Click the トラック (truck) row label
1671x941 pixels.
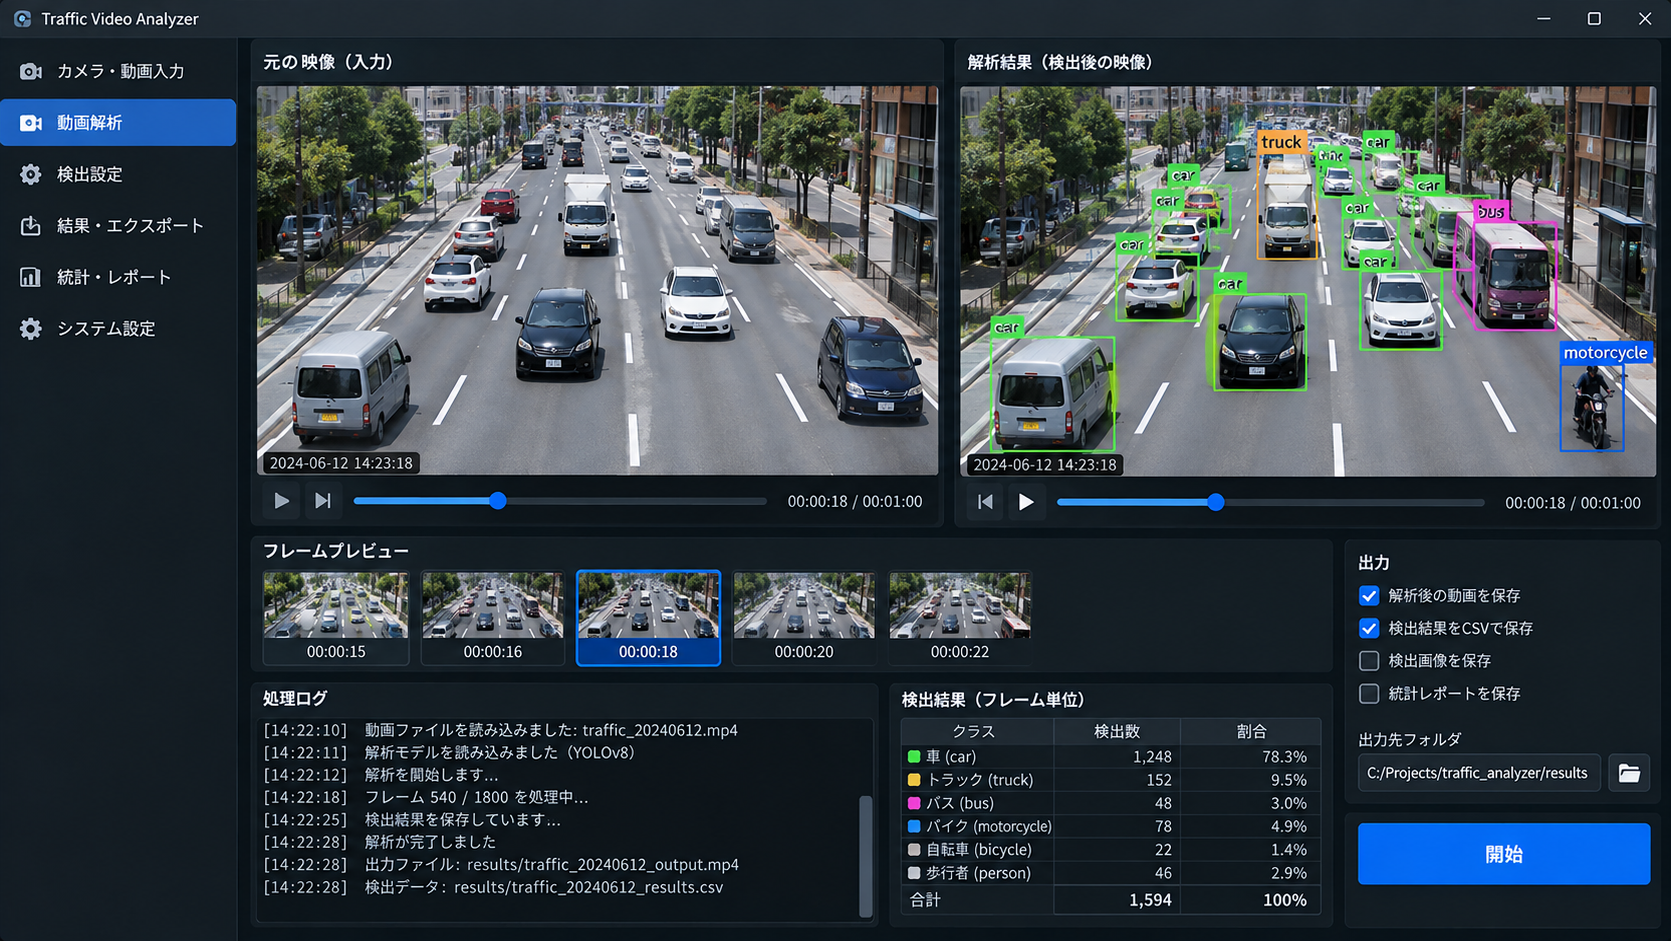(x=979, y=780)
